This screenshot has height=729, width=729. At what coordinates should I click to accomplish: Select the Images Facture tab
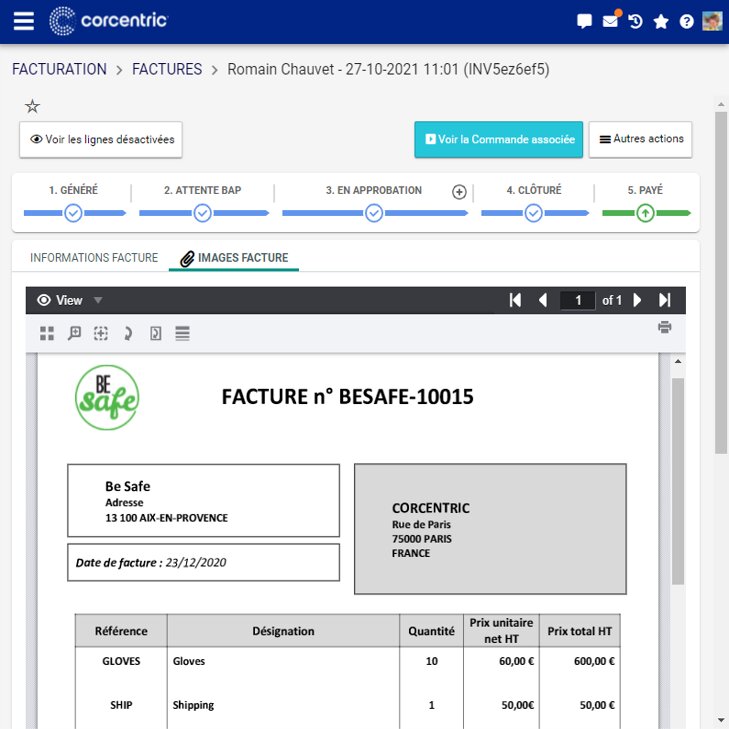pyautogui.click(x=234, y=258)
